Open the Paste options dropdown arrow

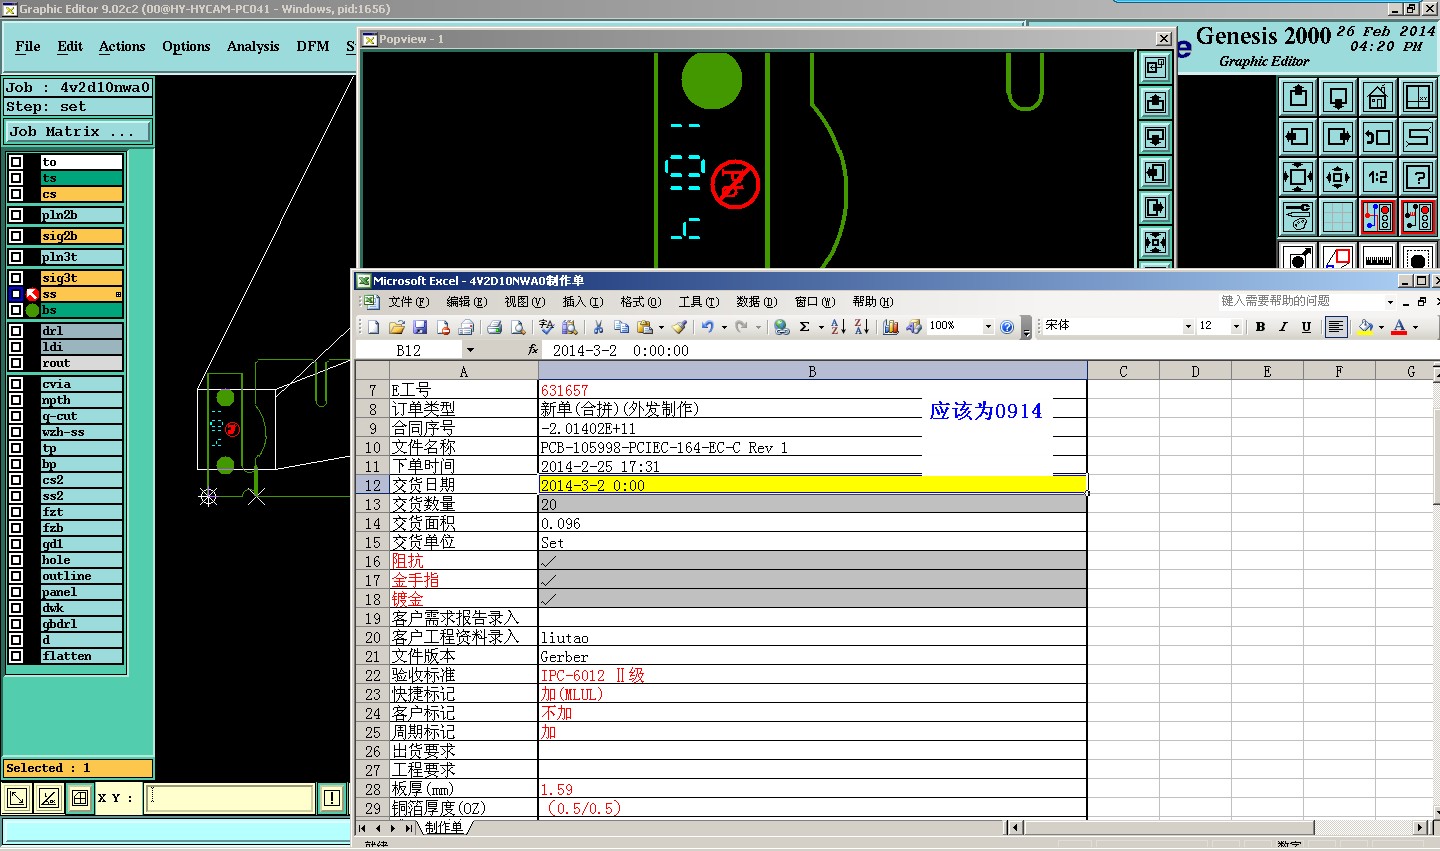click(661, 327)
